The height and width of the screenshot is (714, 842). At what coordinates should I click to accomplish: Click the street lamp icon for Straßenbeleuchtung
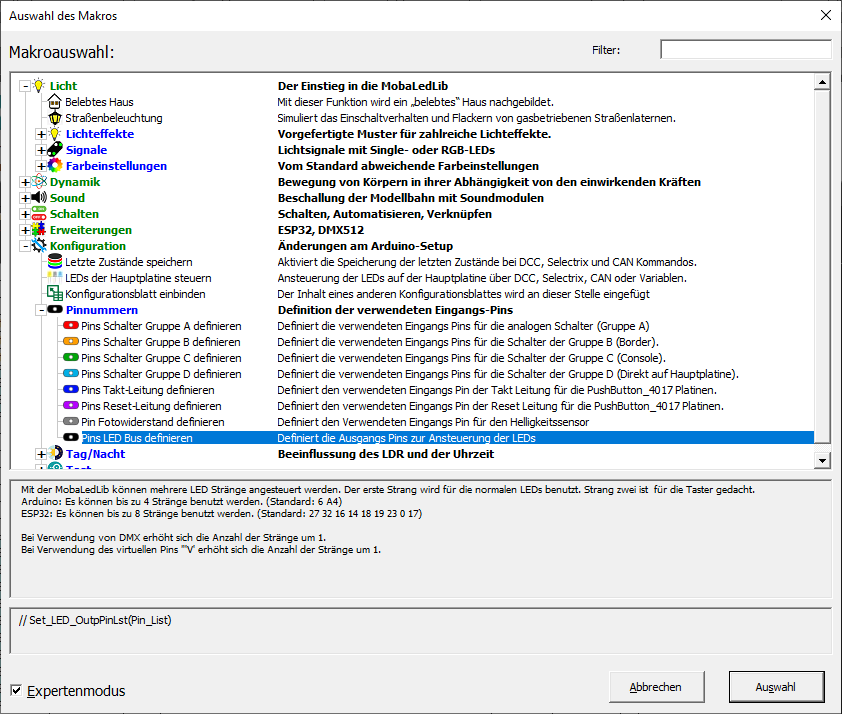pyautogui.click(x=55, y=118)
